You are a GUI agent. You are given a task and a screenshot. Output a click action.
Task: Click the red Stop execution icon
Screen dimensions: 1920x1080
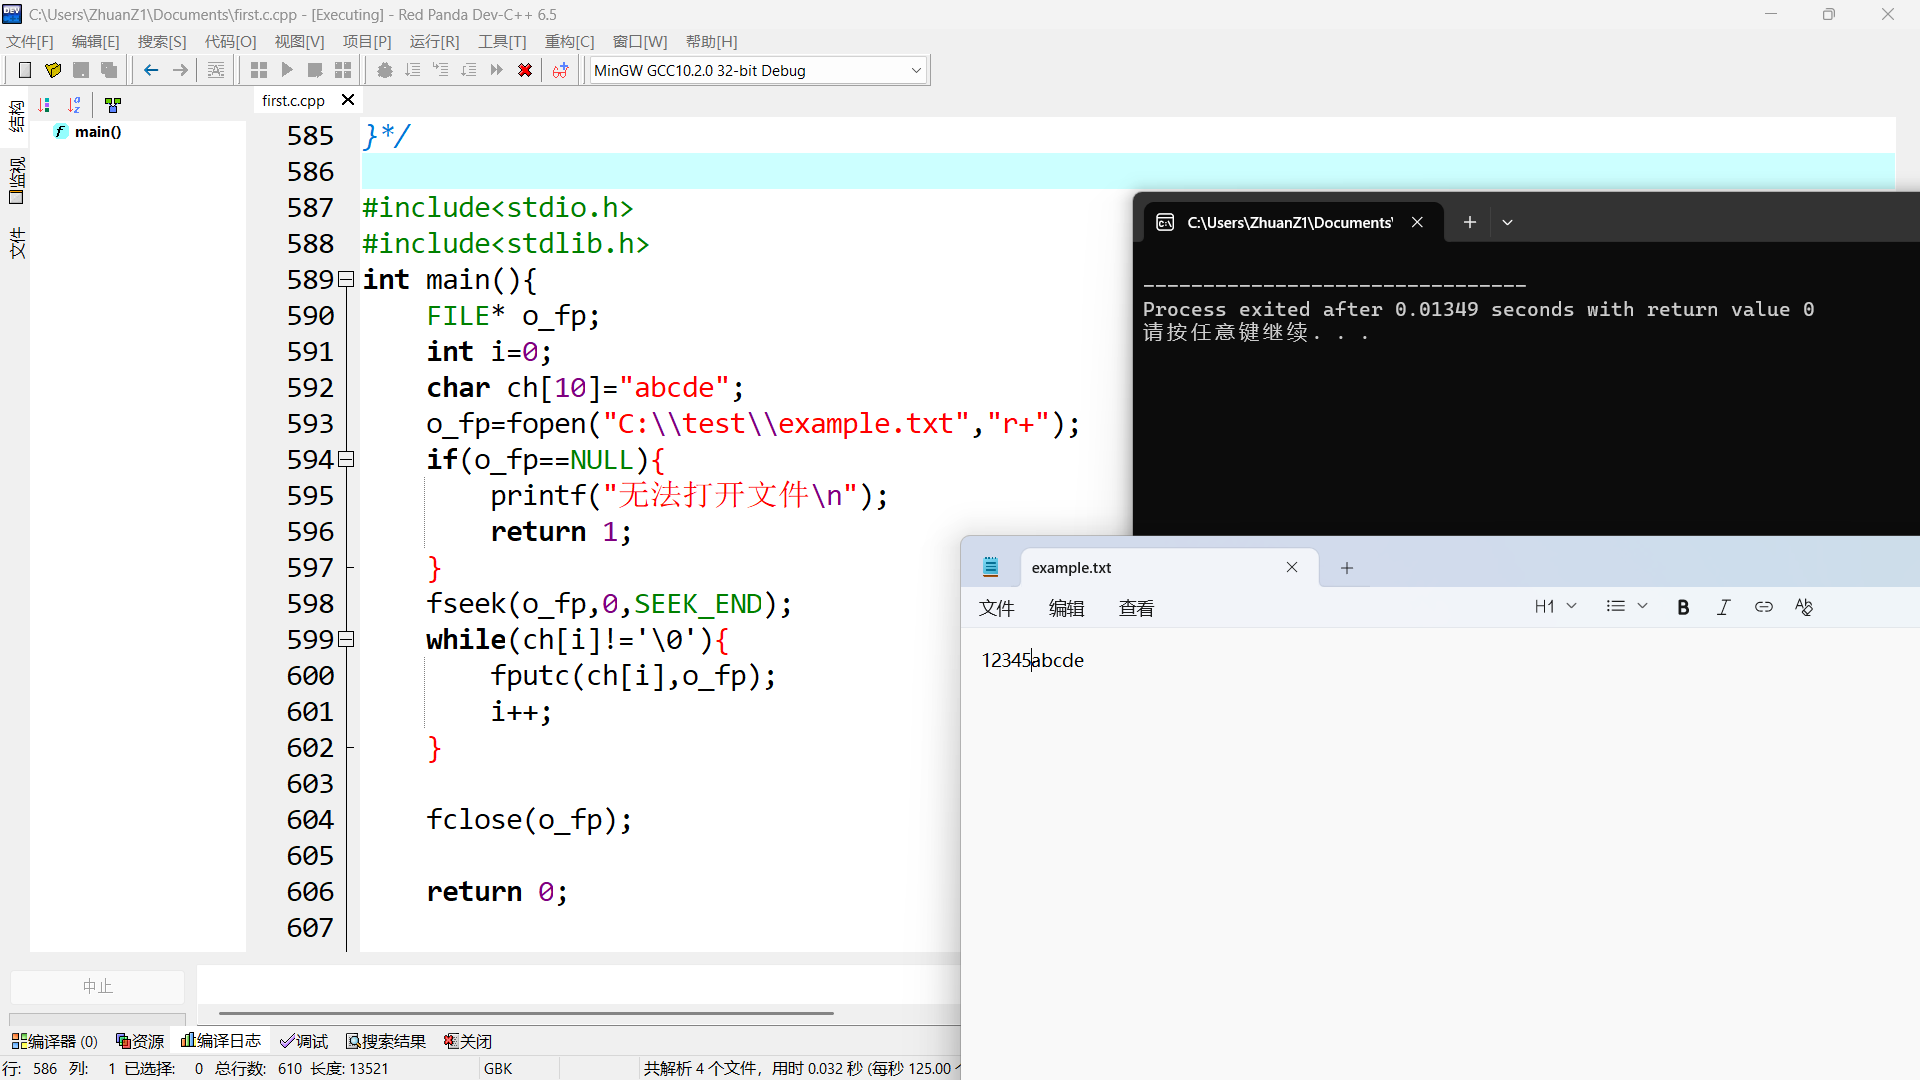[524, 70]
